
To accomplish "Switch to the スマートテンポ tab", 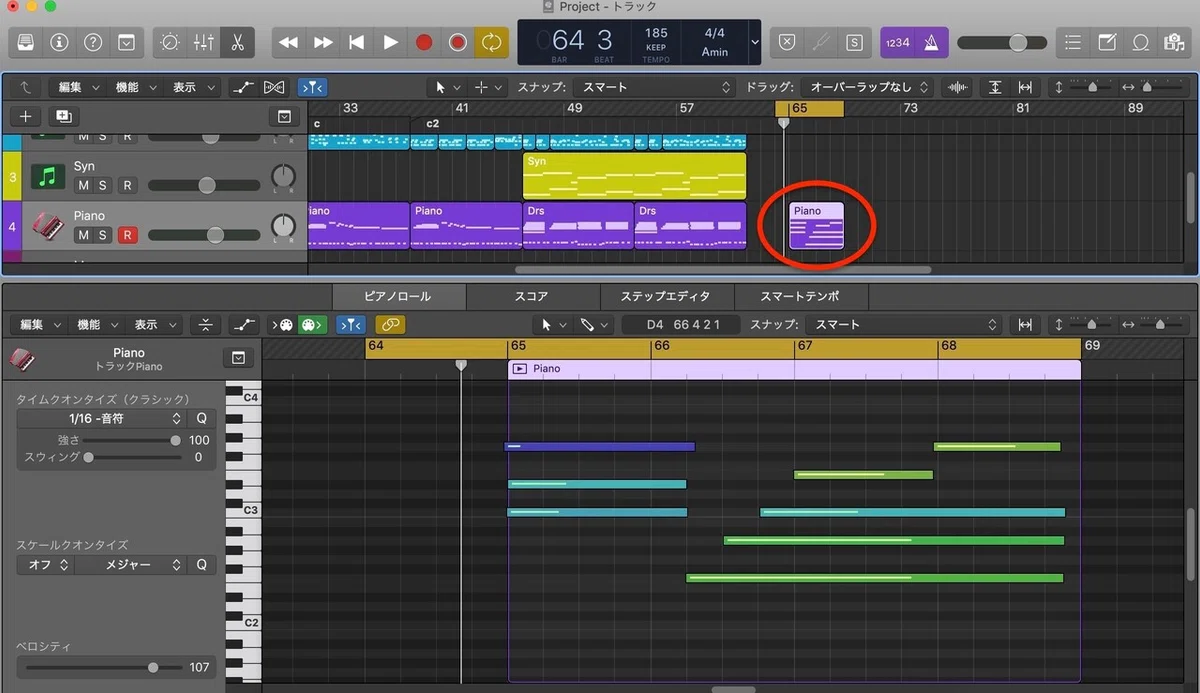I will pos(800,296).
